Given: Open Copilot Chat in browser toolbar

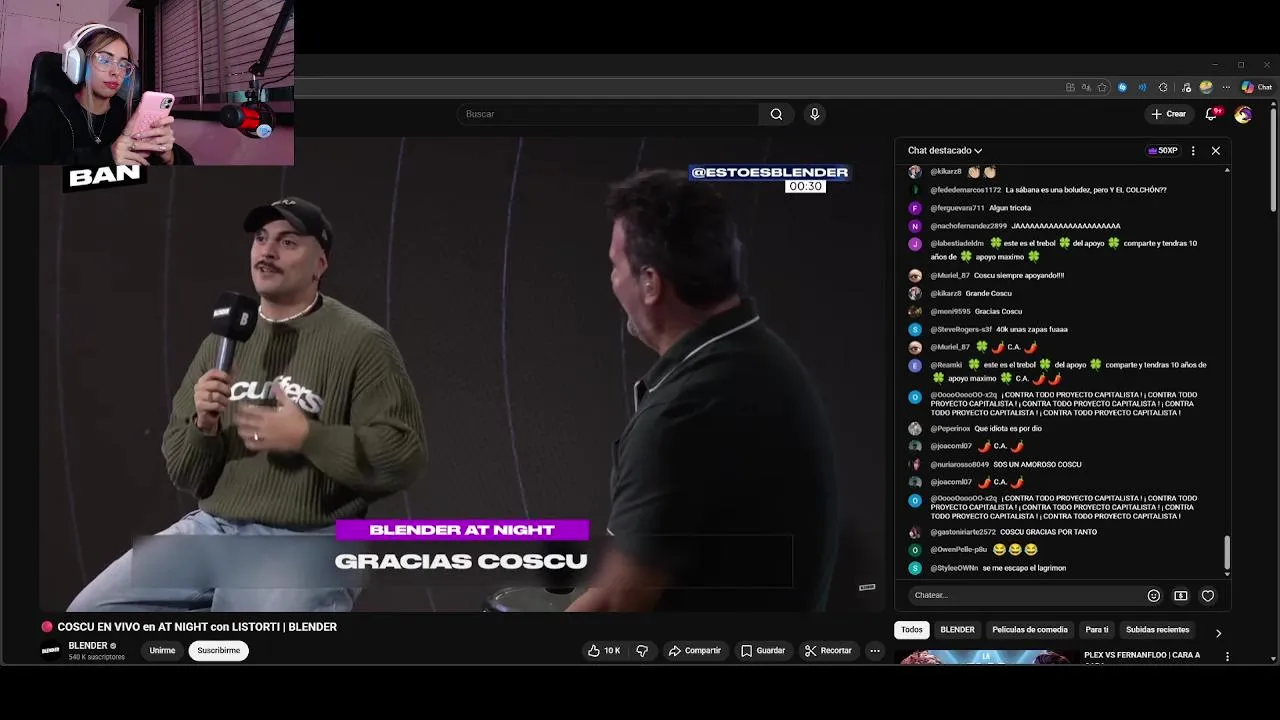Looking at the screenshot, I should (x=1257, y=87).
